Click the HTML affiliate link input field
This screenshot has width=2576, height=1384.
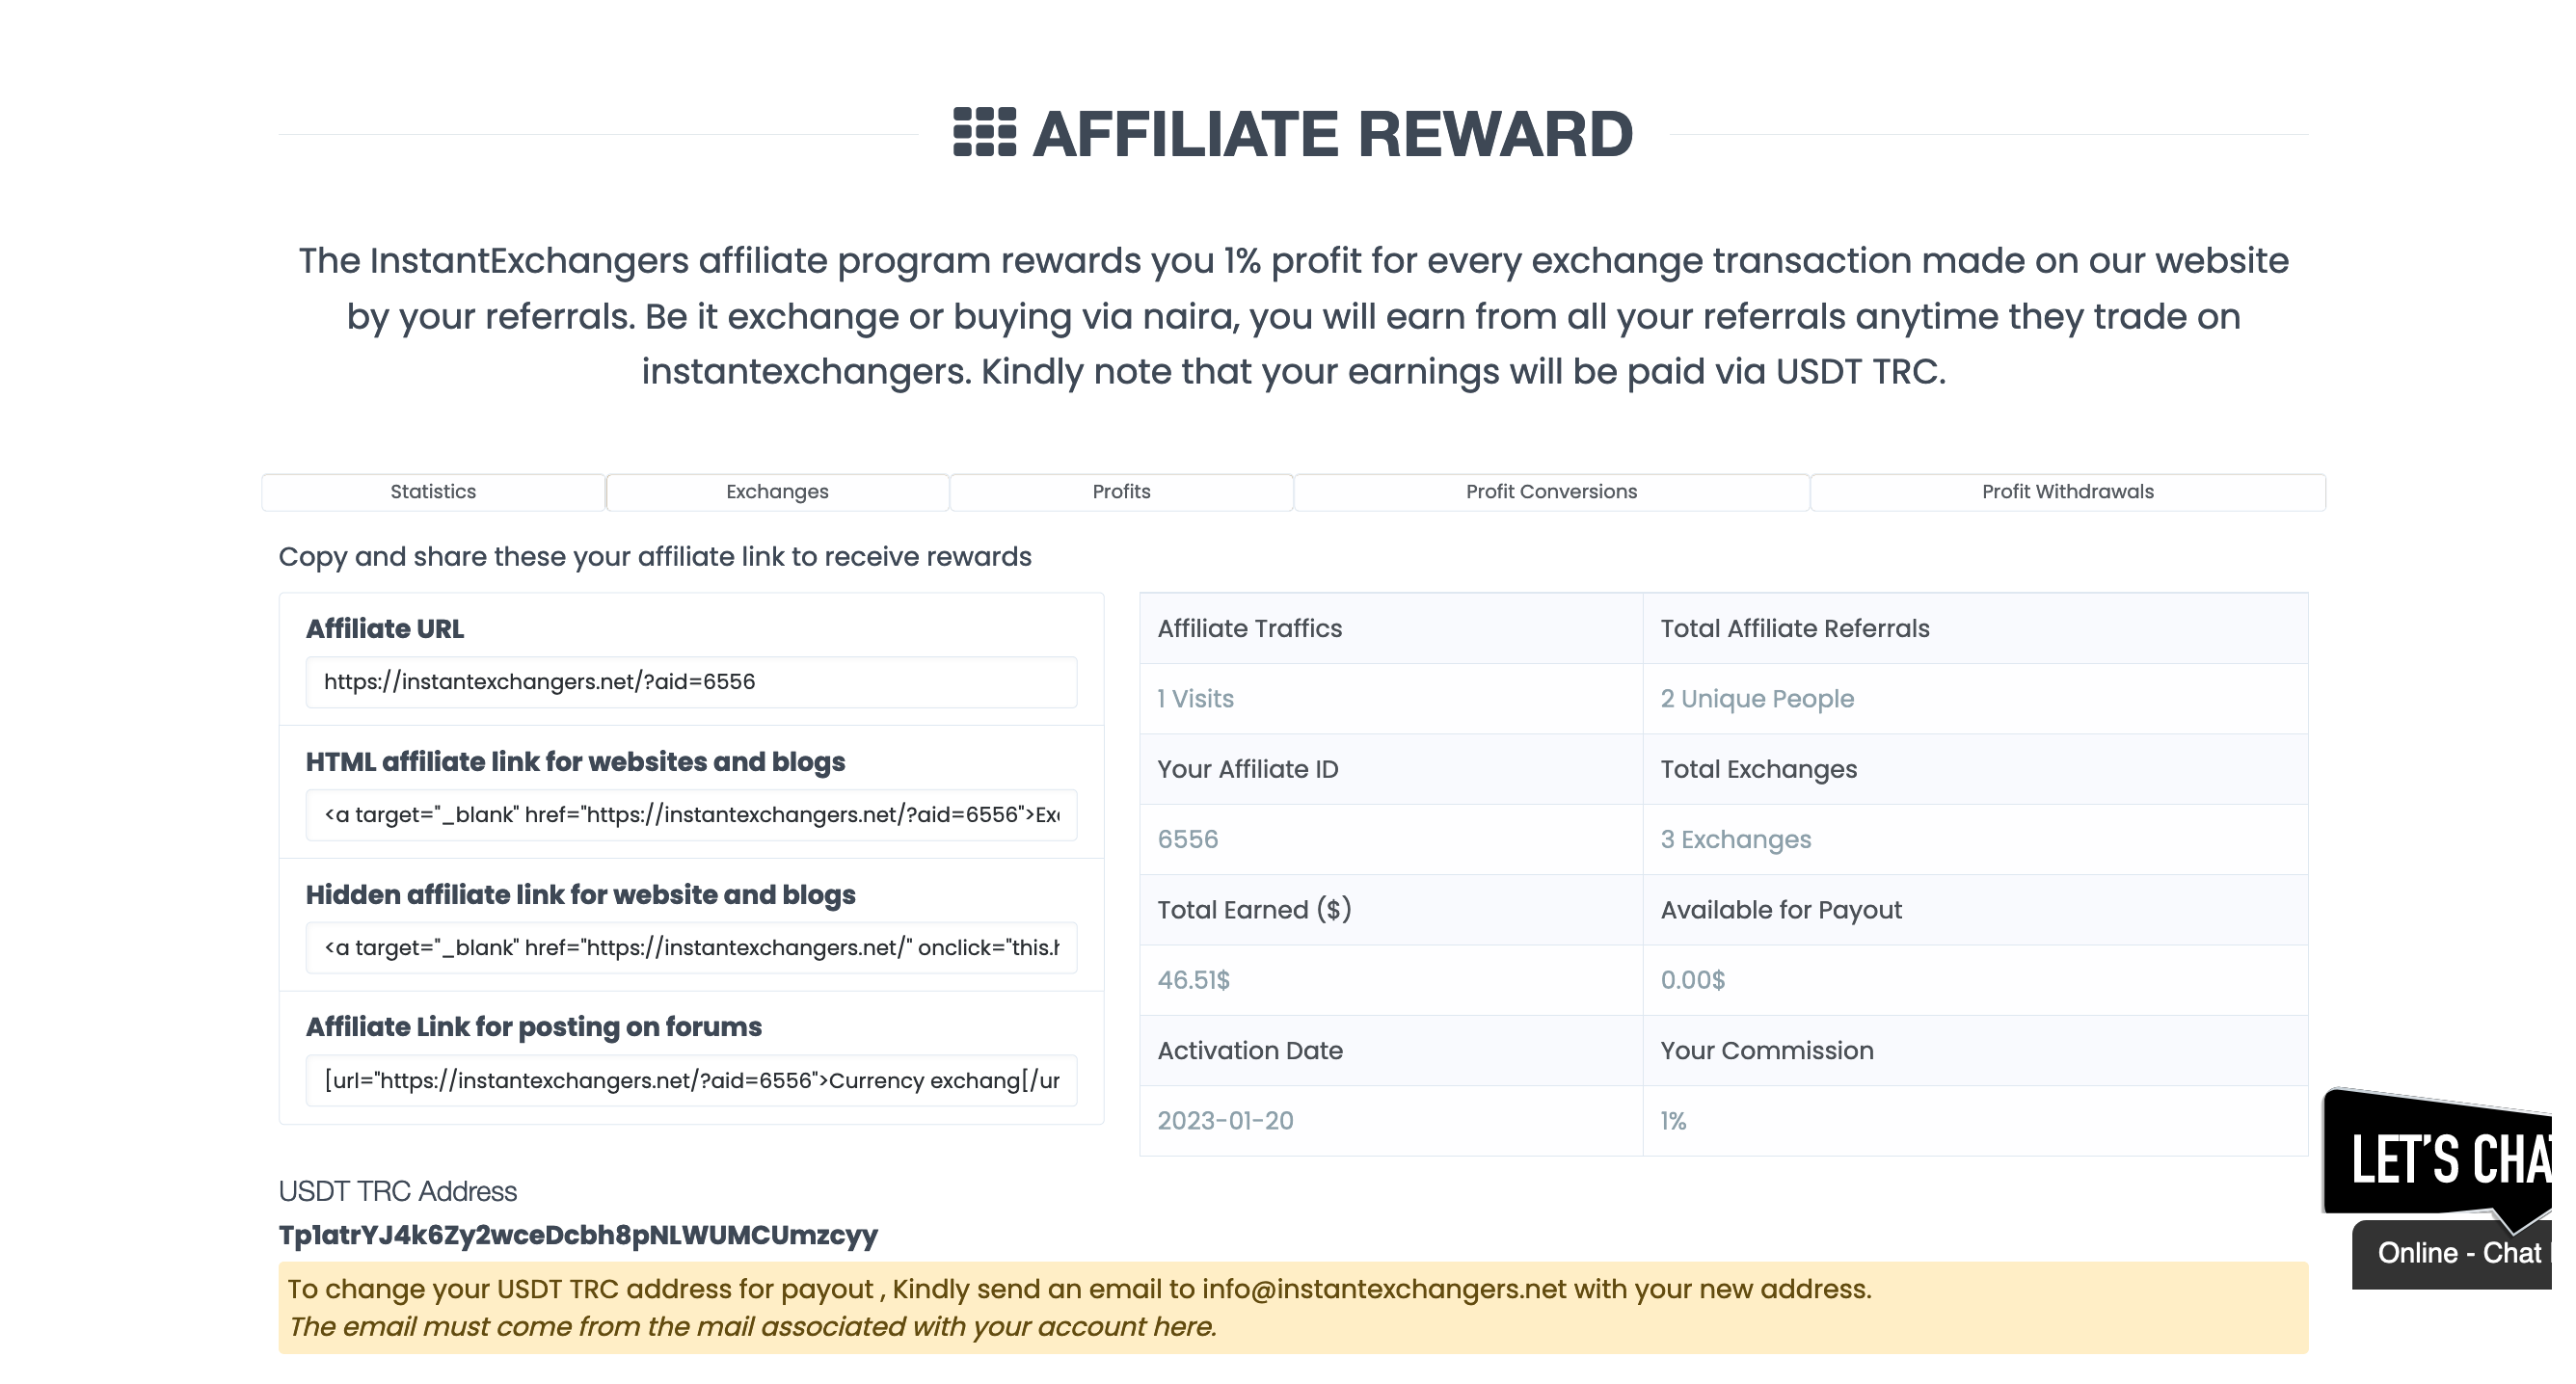(690, 814)
